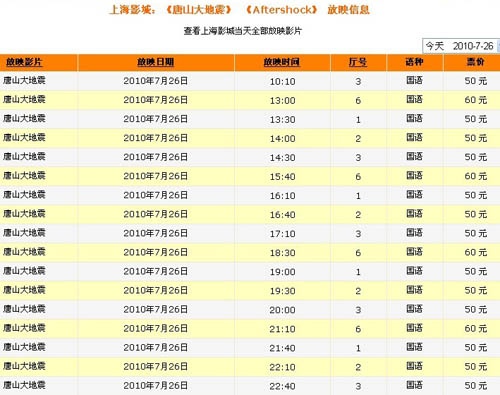Click 国语 in the 14:30 row

(414, 157)
